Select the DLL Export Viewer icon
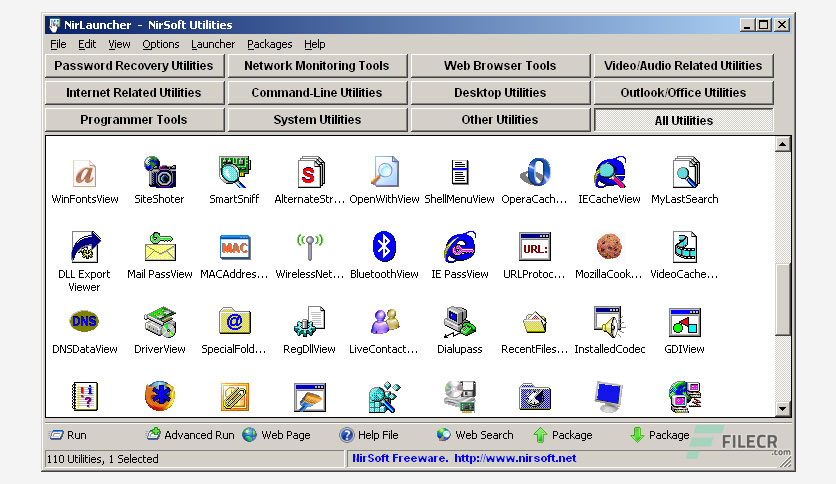 pos(85,247)
